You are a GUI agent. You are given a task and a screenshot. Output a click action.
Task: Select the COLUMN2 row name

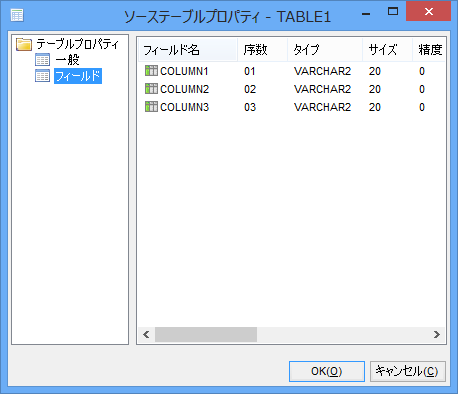pyautogui.click(x=184, y=89)
